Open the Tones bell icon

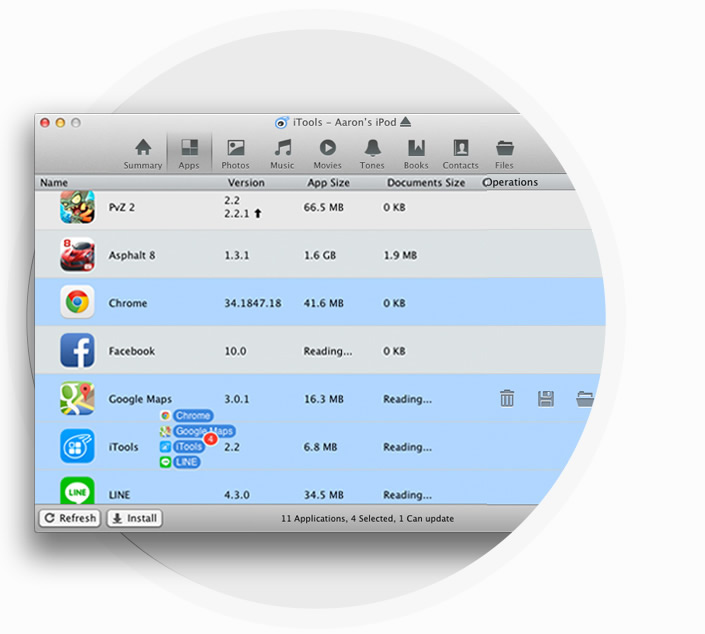[372, 153]
